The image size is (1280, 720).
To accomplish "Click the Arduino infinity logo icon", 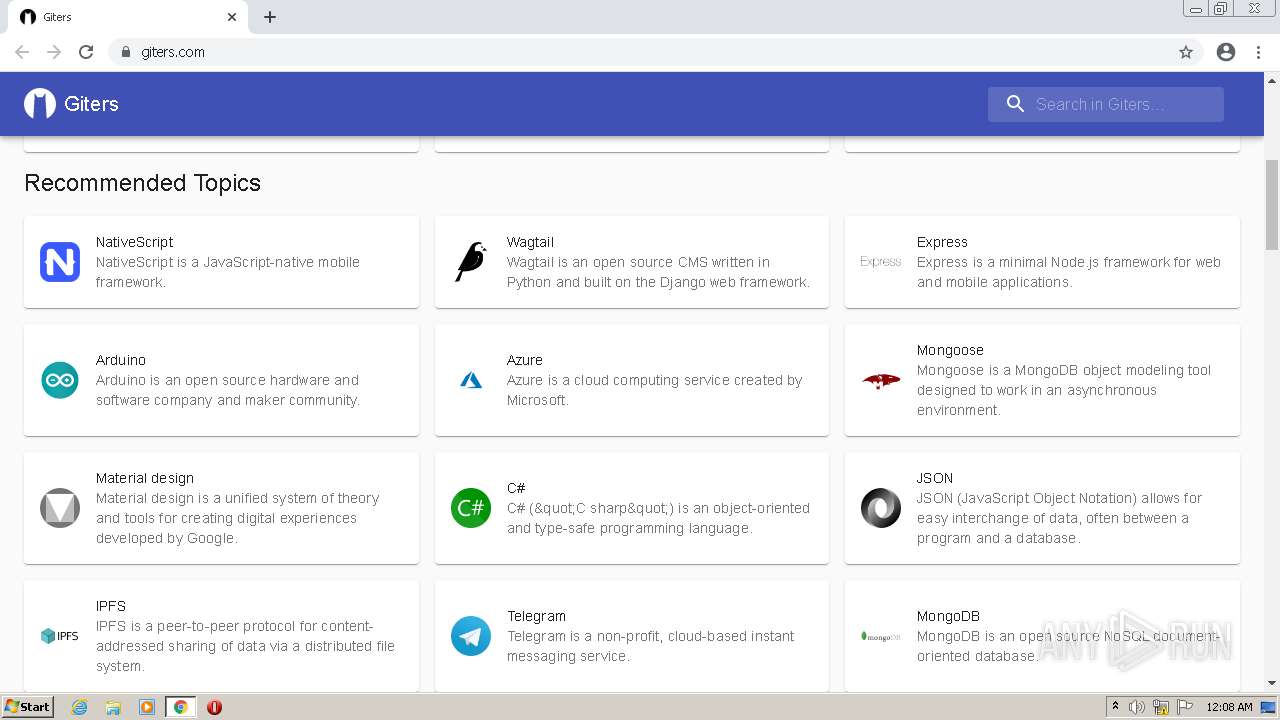I will [60, 380].
